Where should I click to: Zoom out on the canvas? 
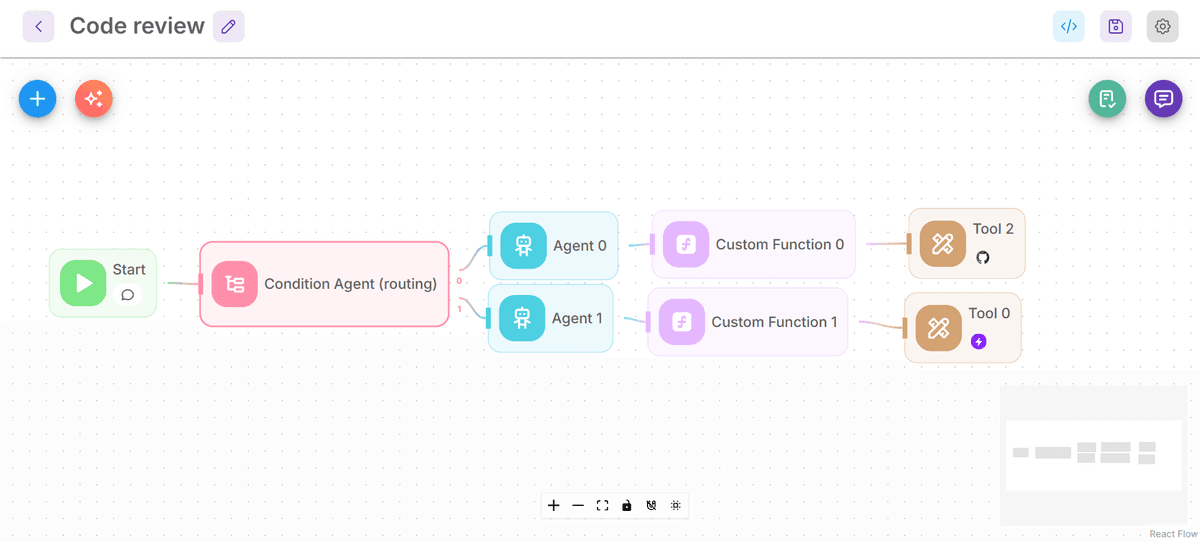point(578,506)
